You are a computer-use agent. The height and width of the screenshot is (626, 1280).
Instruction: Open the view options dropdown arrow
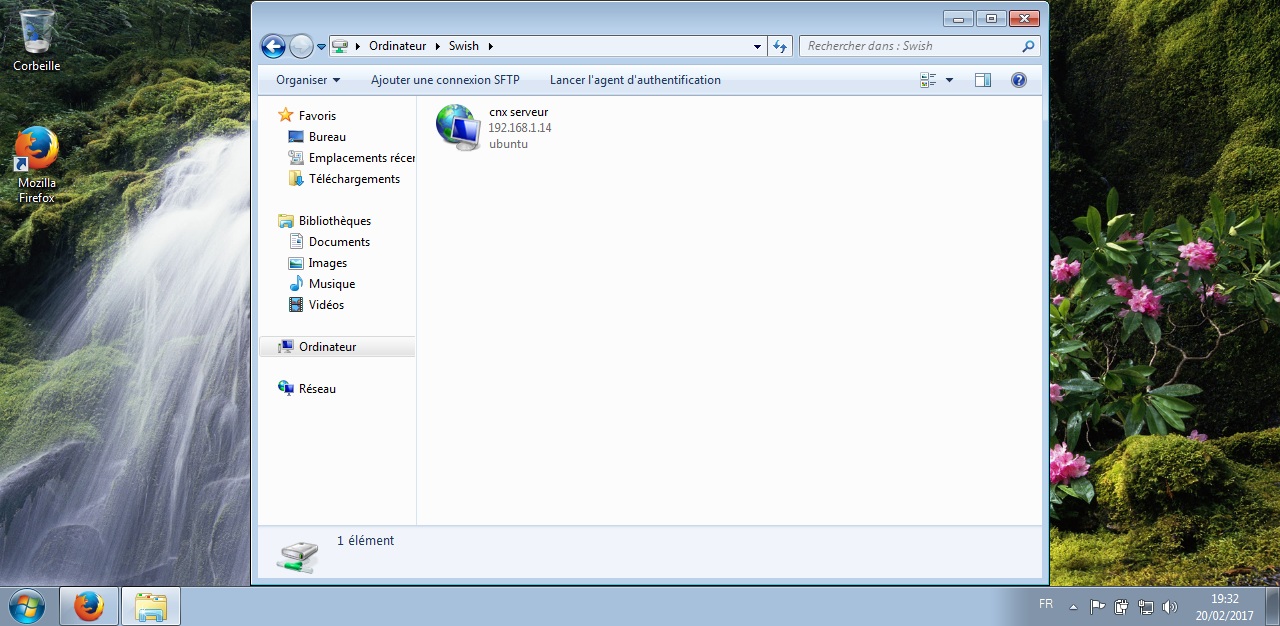pyautogui.click(x=949, y=80)
